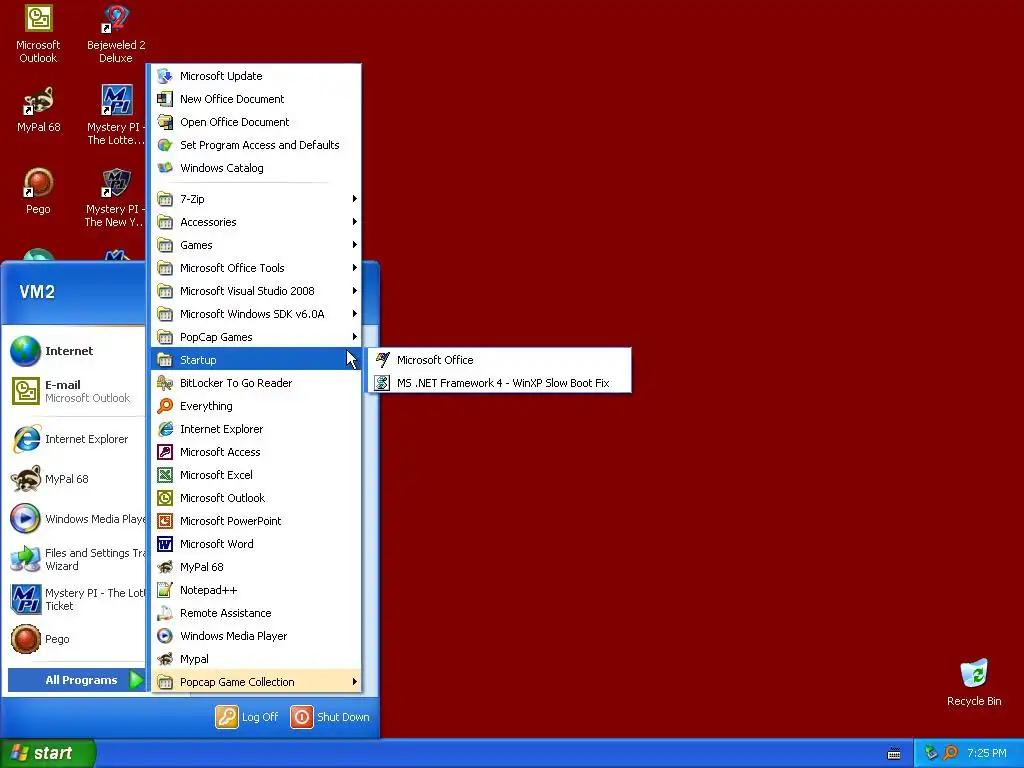The image size is (1024, 768).
Task: Select MyPal 68 in All Programs list
Action: click(256, 567)
